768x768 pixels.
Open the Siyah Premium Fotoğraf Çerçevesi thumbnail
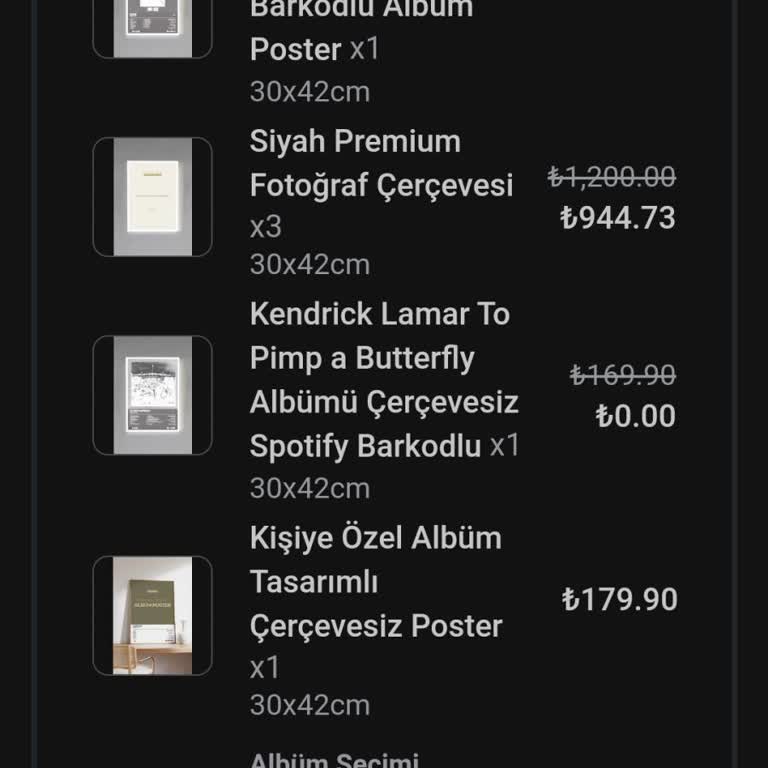point(152,197)
